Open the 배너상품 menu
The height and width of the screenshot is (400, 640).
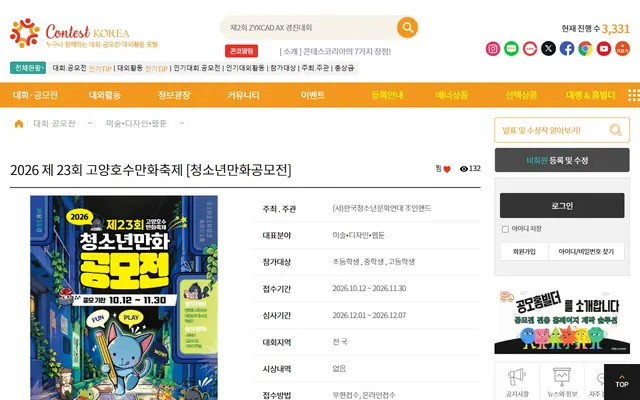(452, 95)
